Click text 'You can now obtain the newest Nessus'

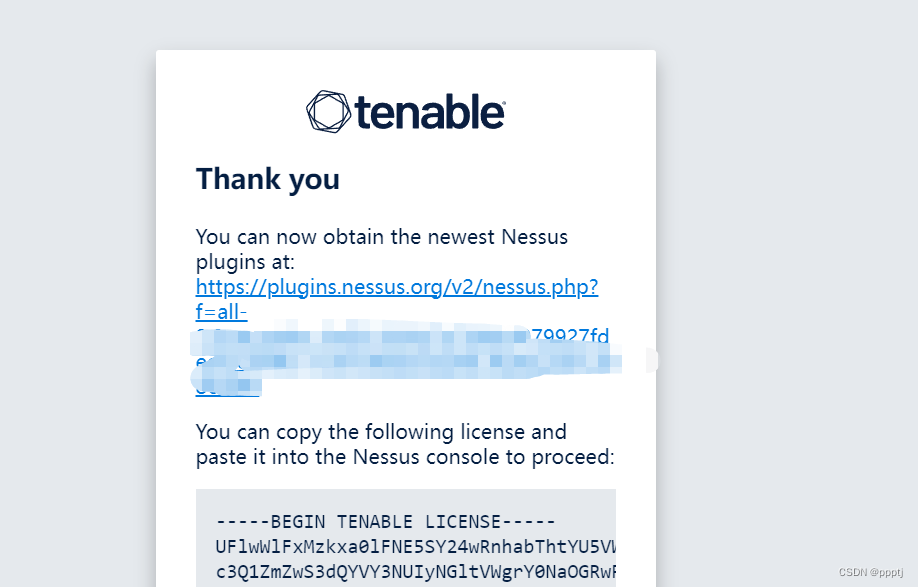(382, 237)
